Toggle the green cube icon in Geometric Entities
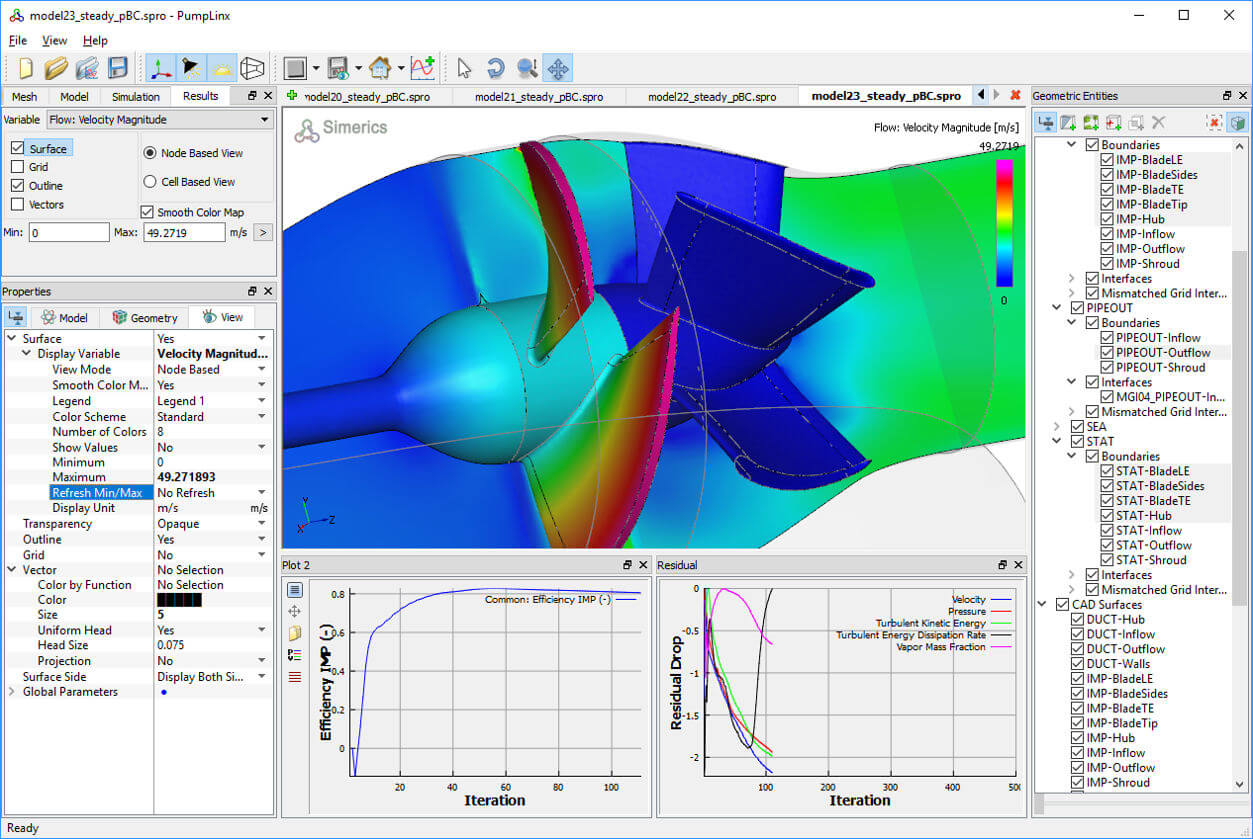 (1238, 122)
